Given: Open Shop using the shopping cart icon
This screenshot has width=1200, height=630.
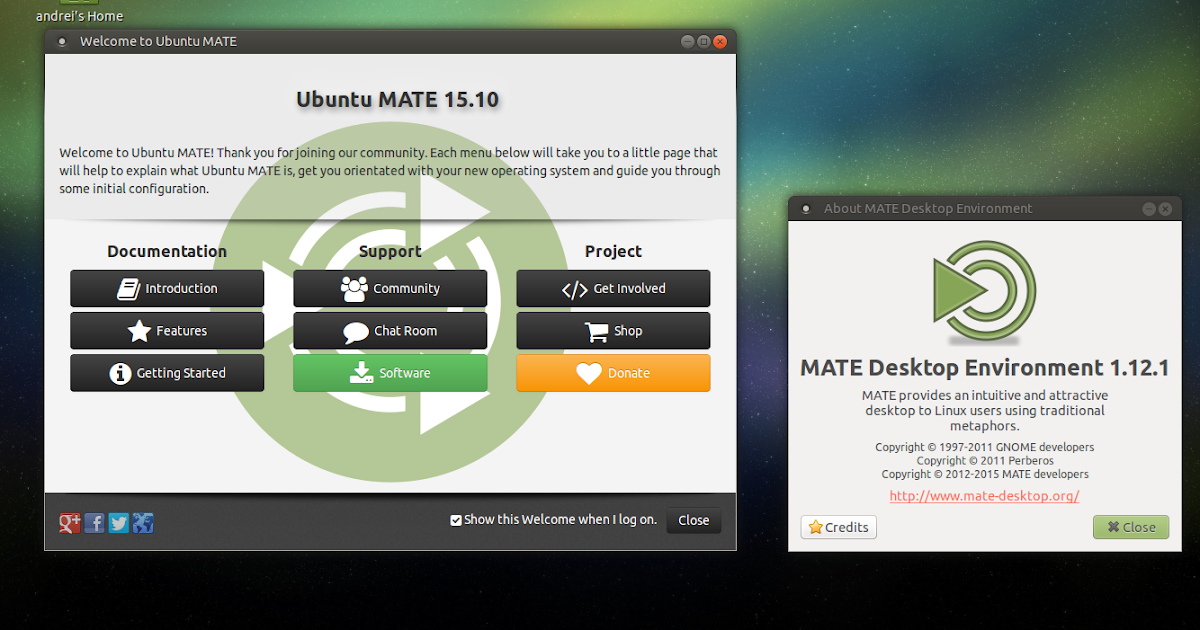Looking at the screenshot, I should pyautogui.click(x=596, y=331).
